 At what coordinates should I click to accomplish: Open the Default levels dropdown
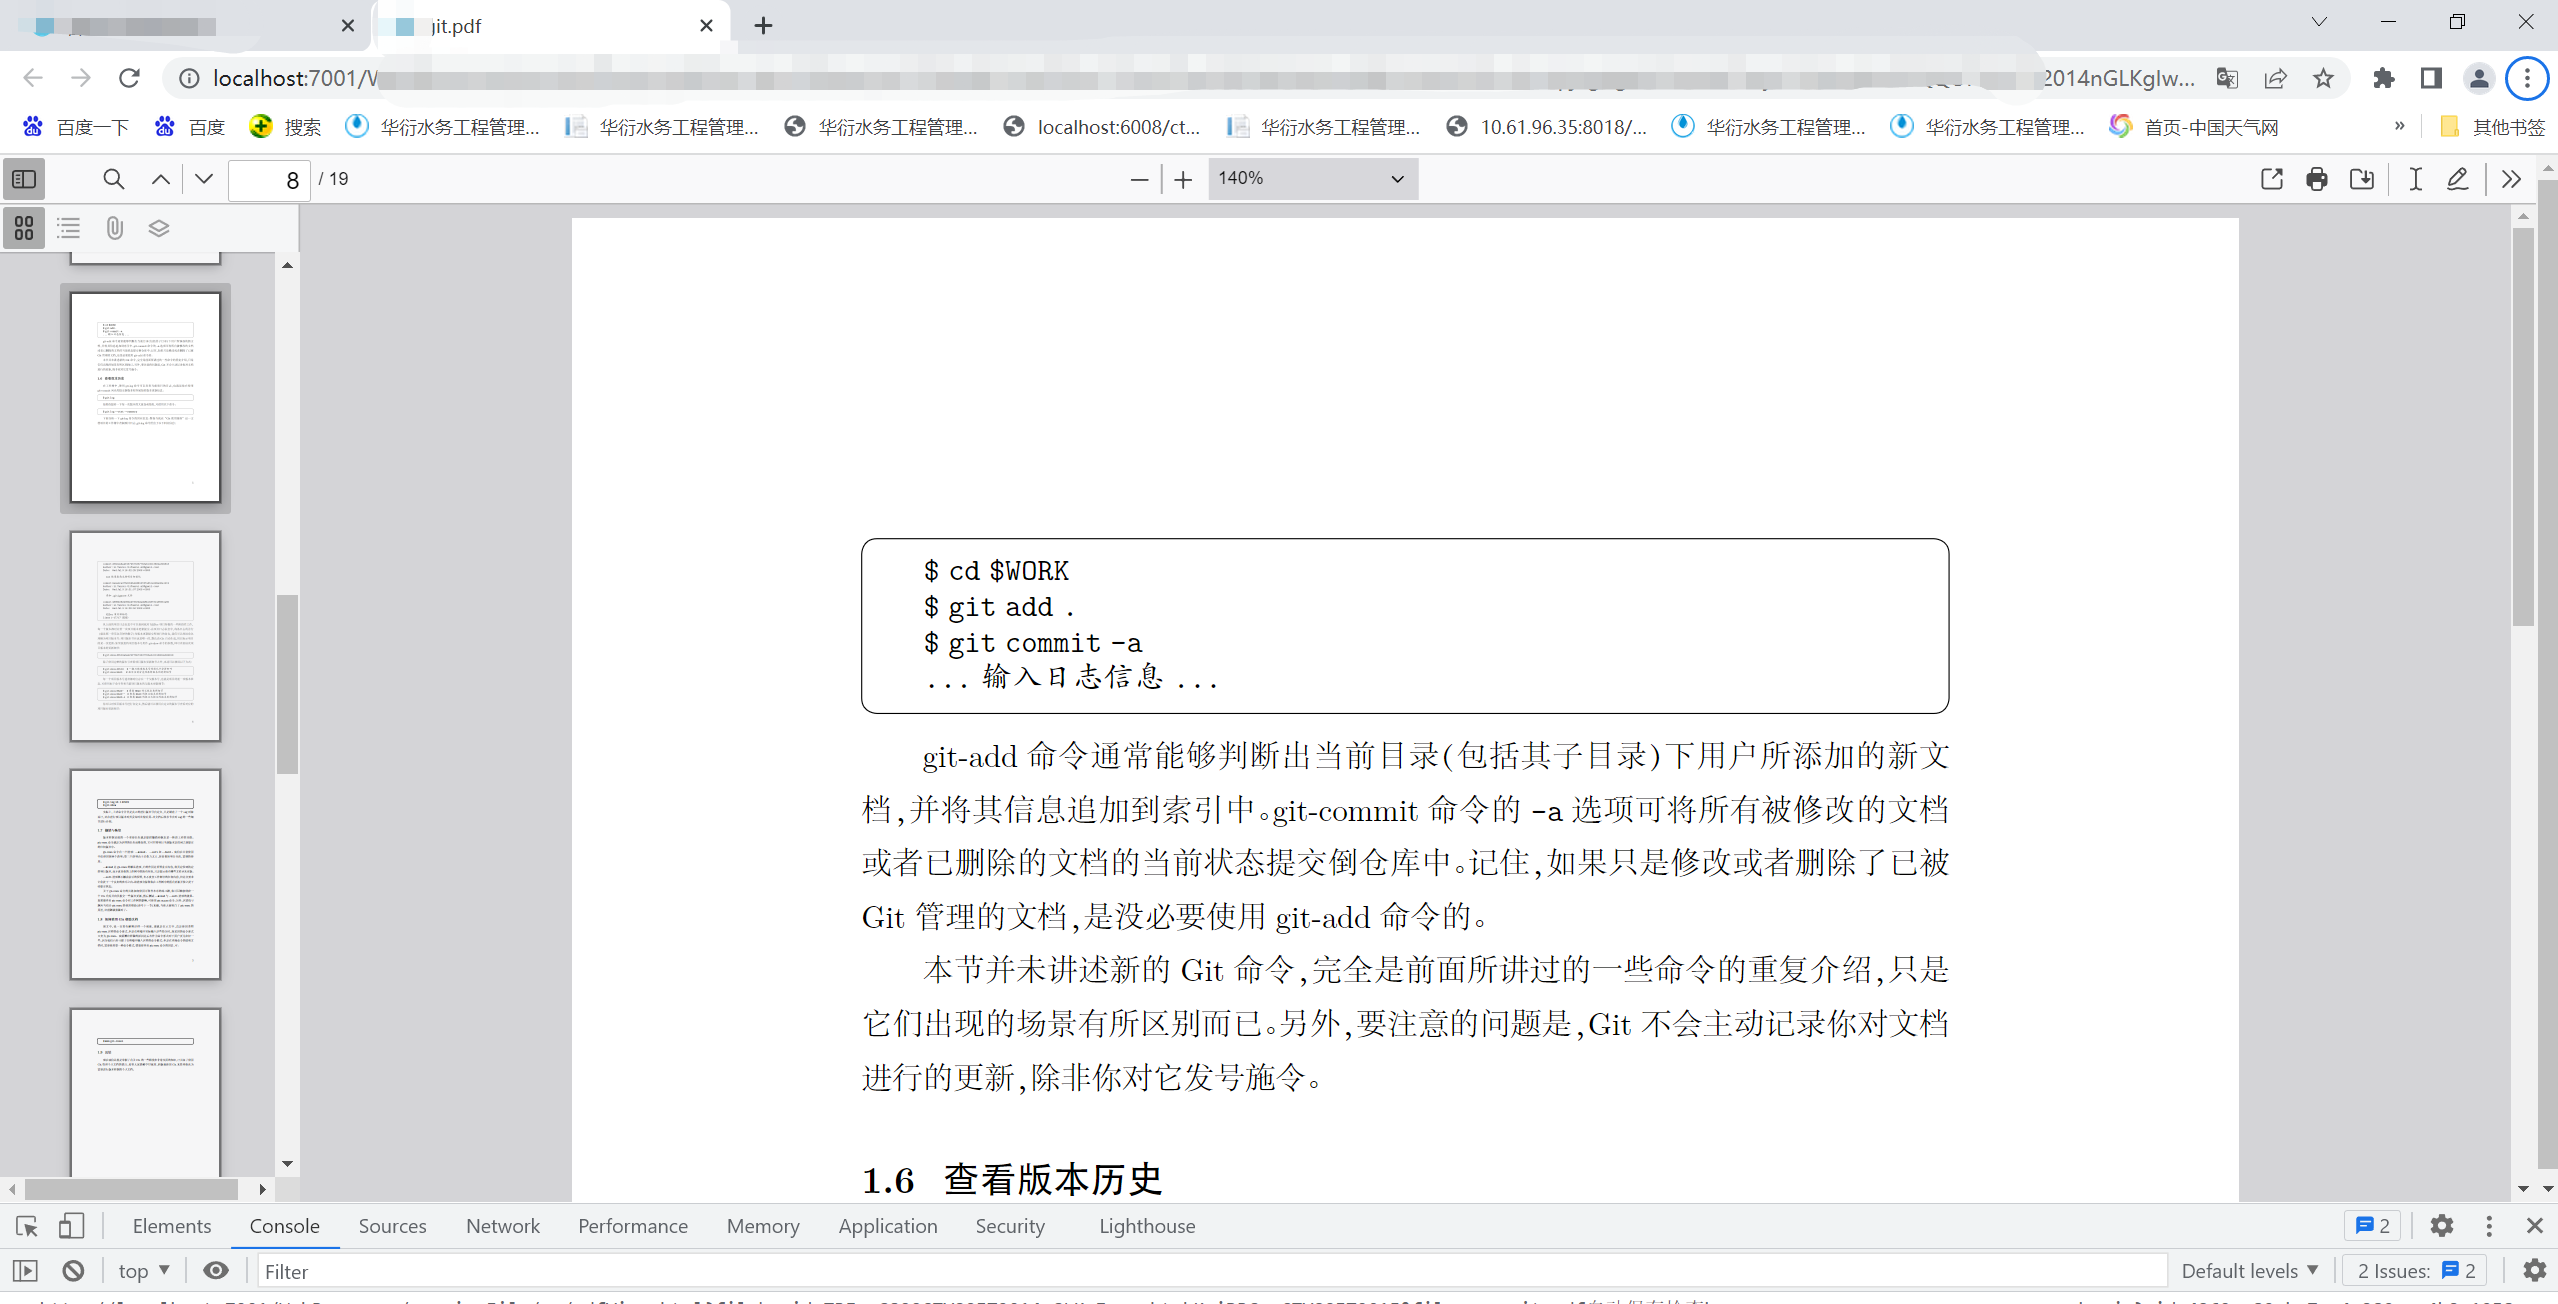tap(2249, 1270)
